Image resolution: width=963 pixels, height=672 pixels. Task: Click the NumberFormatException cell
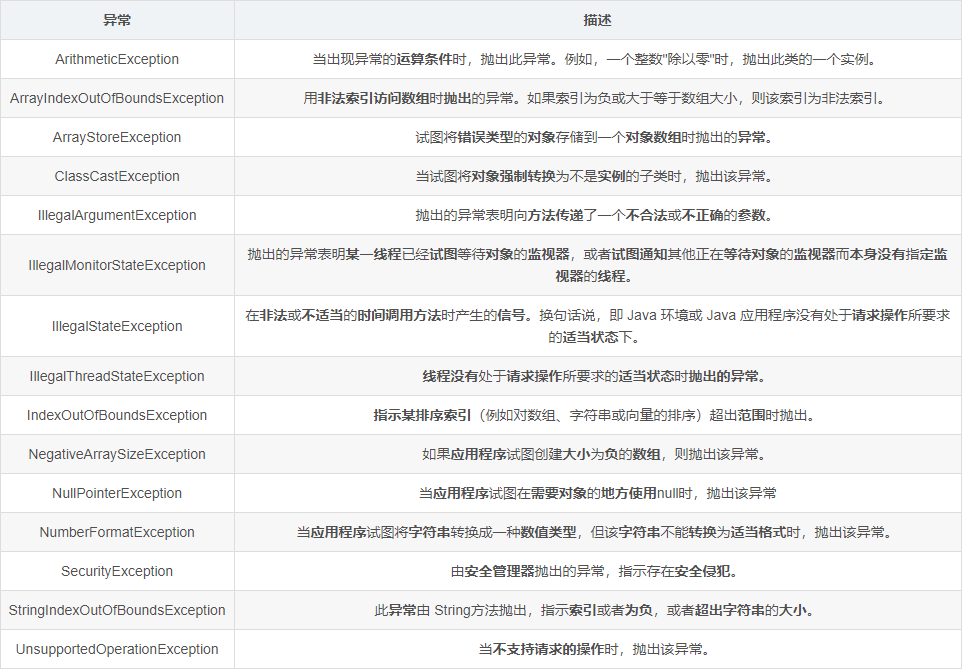point(117,532)
